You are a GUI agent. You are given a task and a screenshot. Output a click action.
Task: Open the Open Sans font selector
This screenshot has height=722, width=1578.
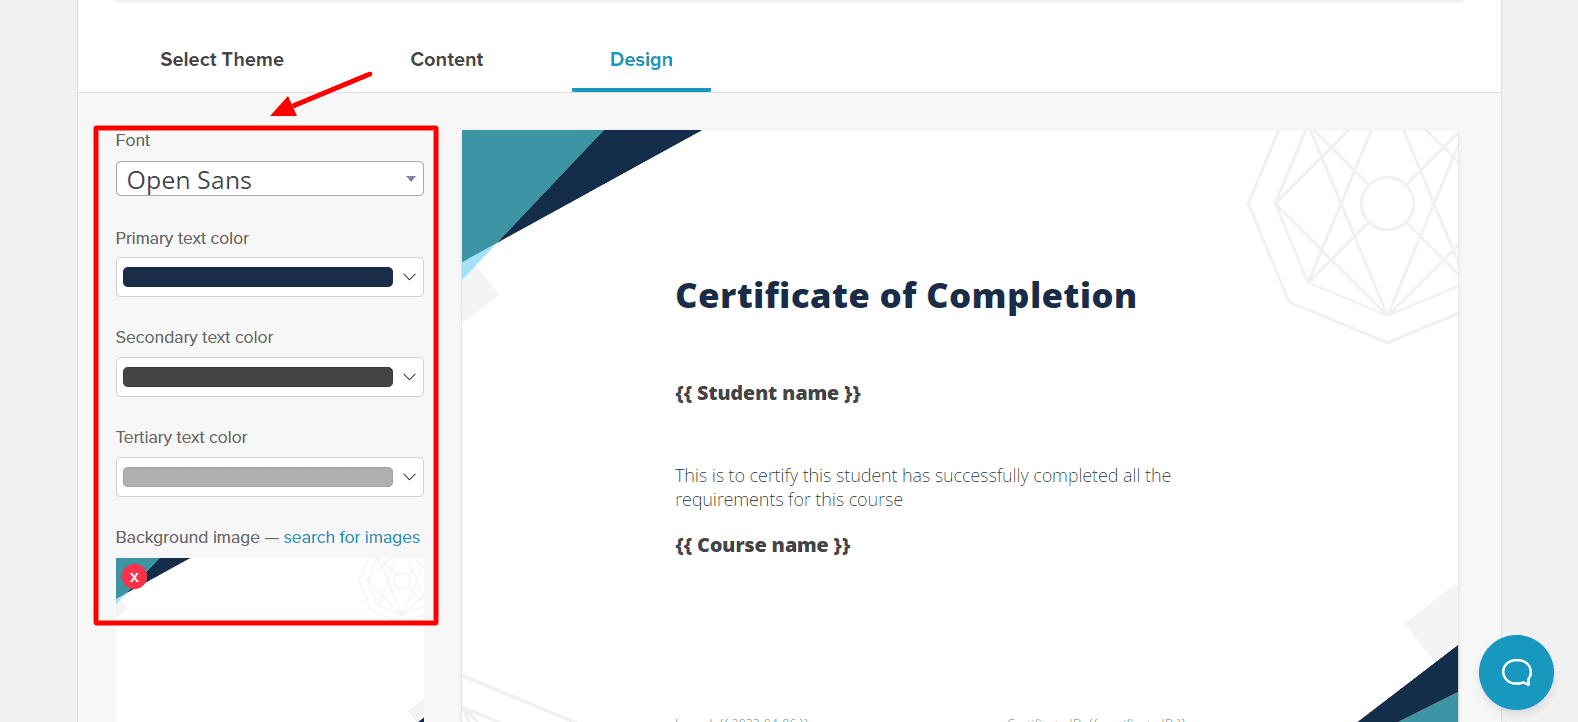pyautogui.click(x=260, y=180)
